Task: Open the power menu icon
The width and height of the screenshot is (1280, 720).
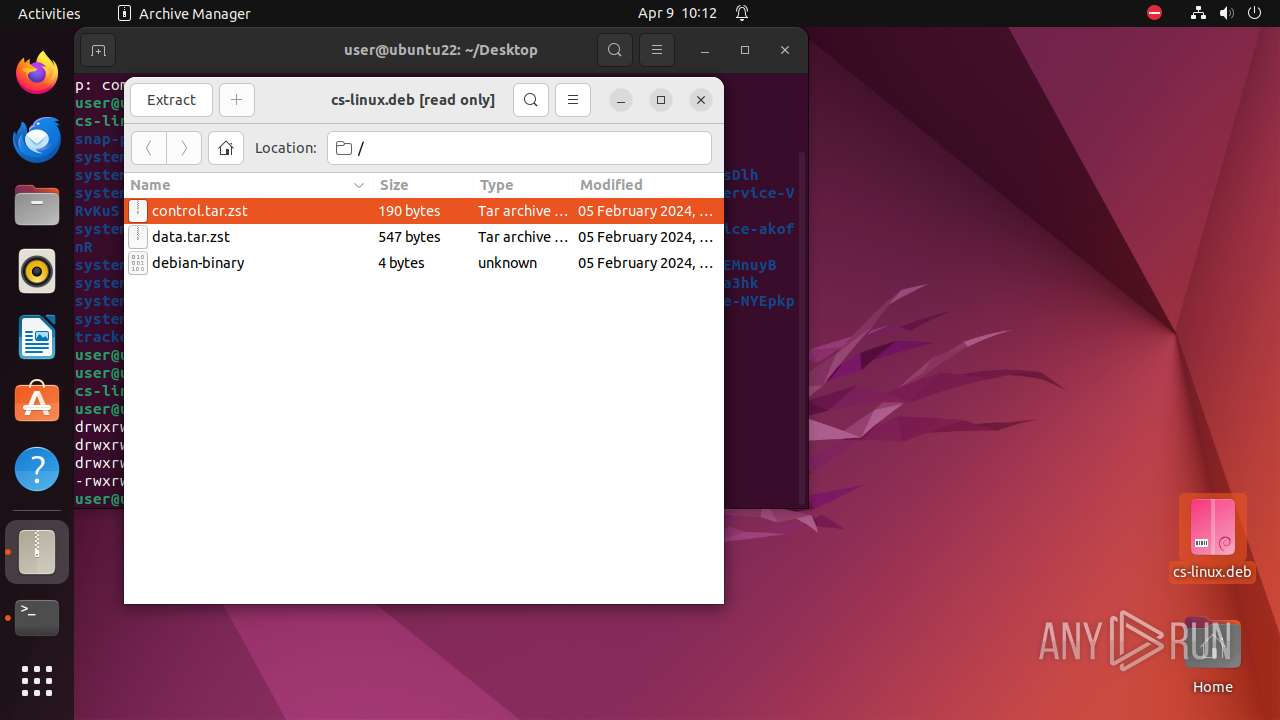Action: 1254,13
